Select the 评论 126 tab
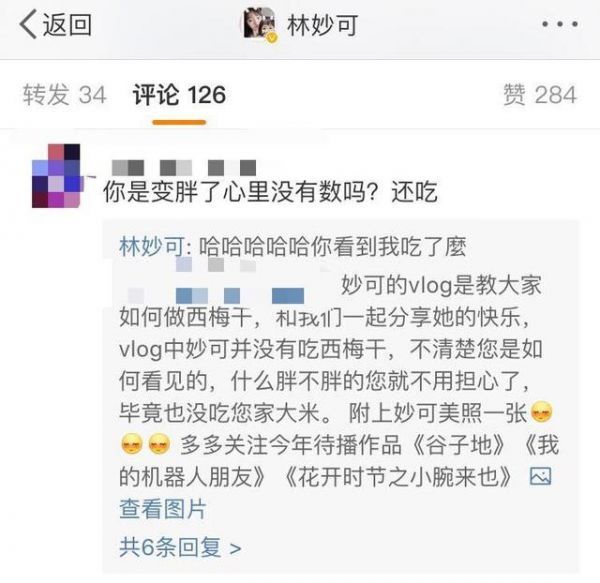This screenshot has height=583, width=600. point(179,95)
